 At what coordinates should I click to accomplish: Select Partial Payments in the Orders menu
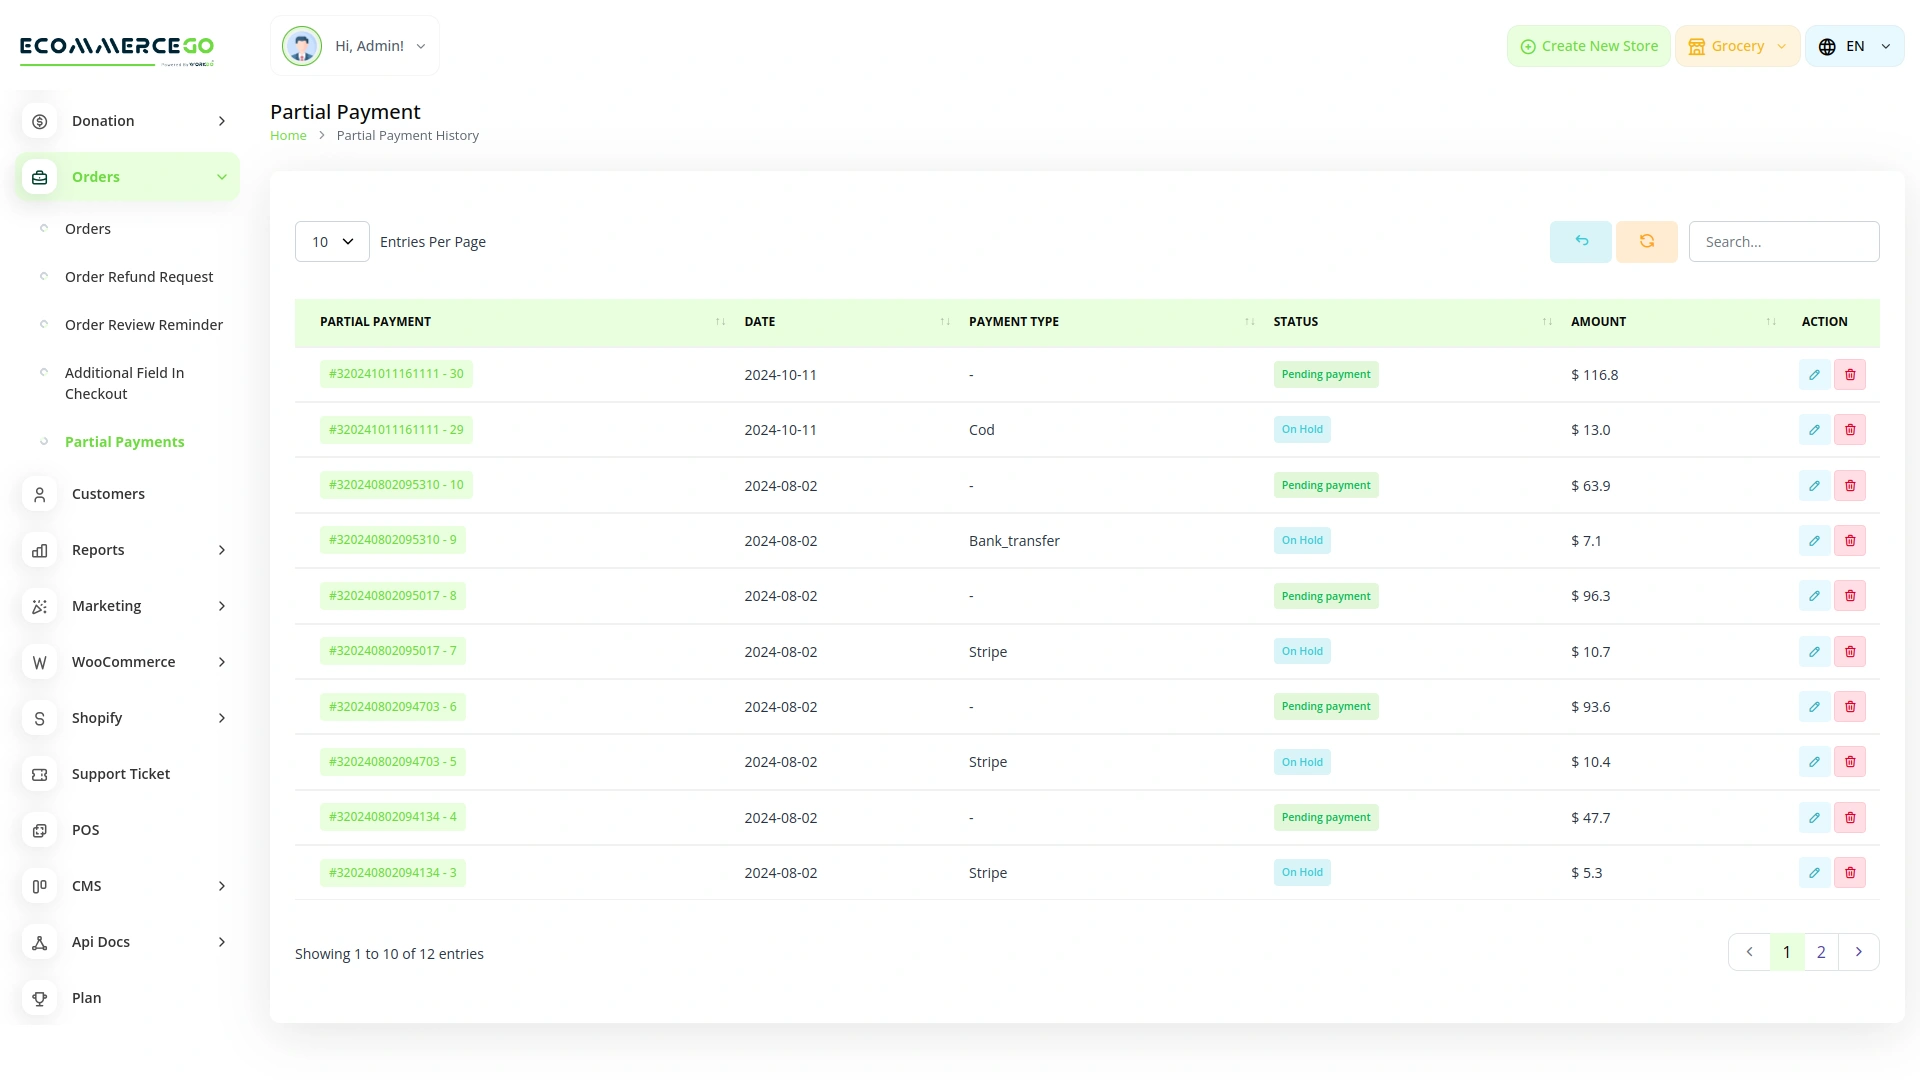[124, 441]
